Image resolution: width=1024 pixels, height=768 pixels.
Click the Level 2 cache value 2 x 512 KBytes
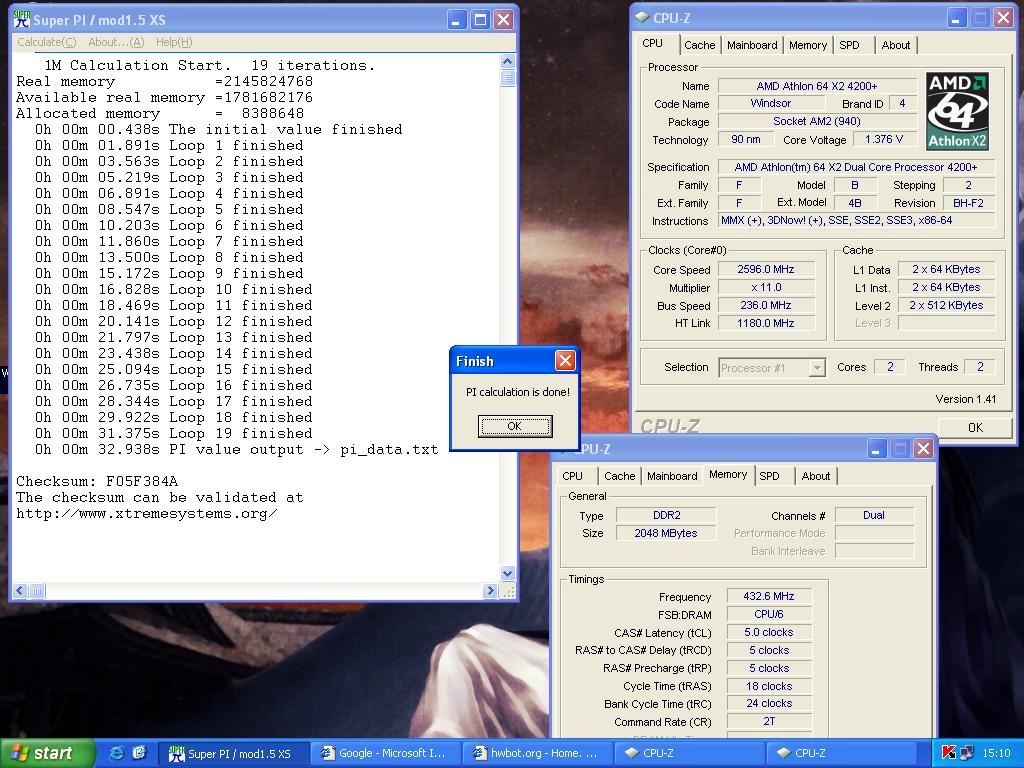tap(946, 305)
